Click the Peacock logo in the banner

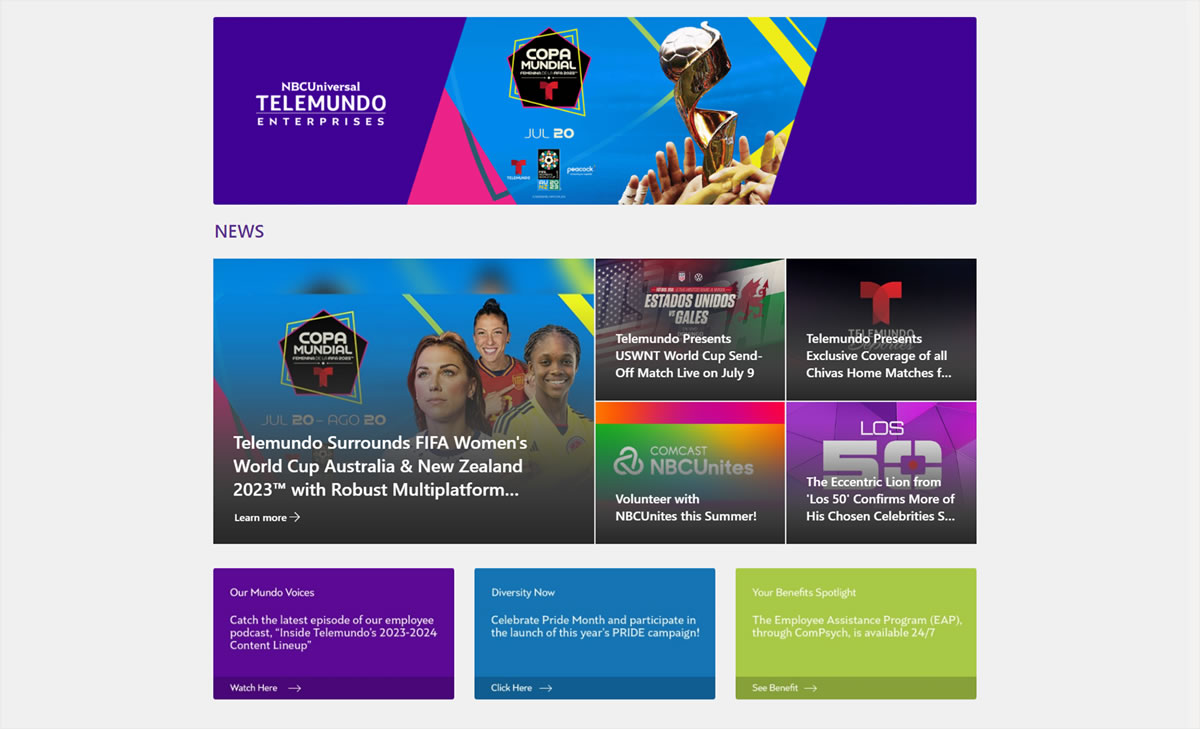(x=580, y=171)
